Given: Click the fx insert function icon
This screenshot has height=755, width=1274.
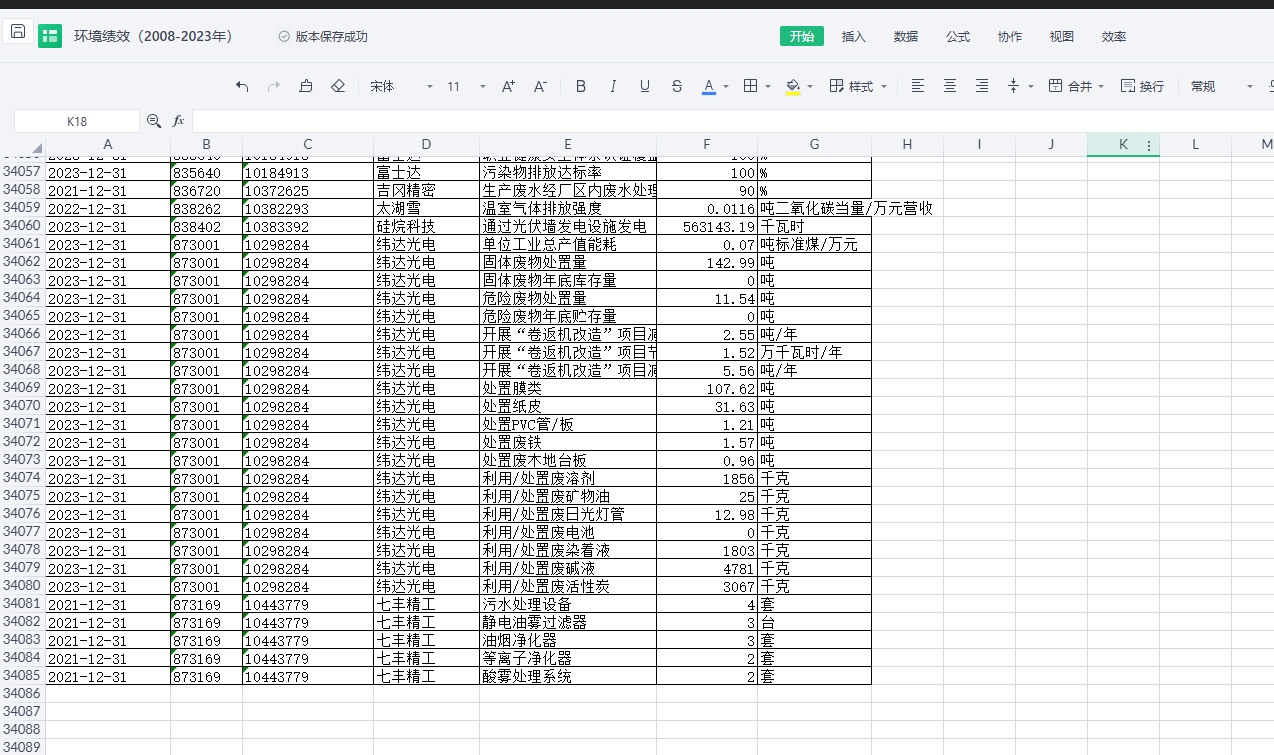Looking at the screenshot, I should 179,121.
